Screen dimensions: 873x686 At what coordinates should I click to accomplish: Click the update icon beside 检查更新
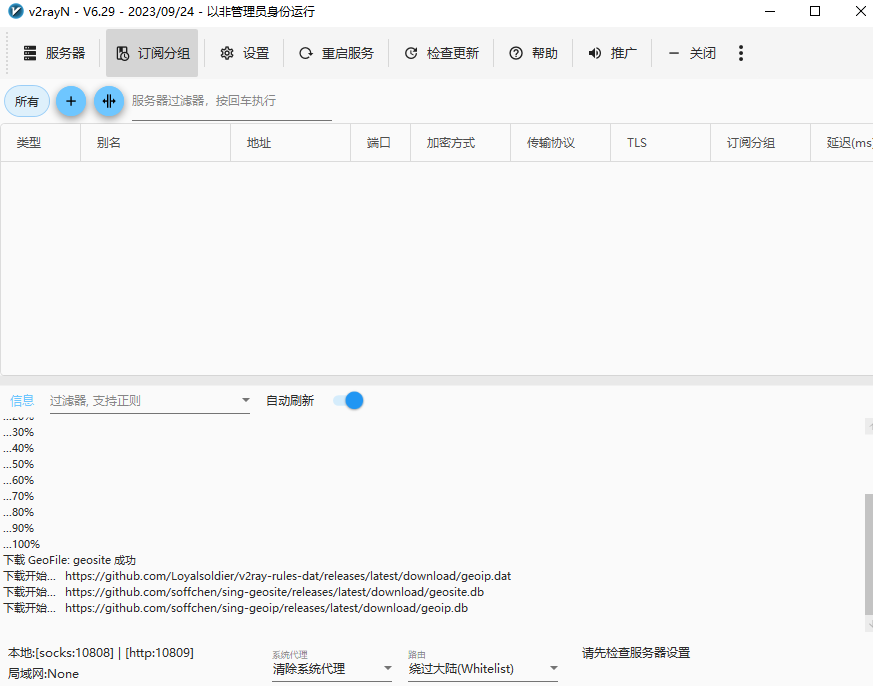click(411, 53)
